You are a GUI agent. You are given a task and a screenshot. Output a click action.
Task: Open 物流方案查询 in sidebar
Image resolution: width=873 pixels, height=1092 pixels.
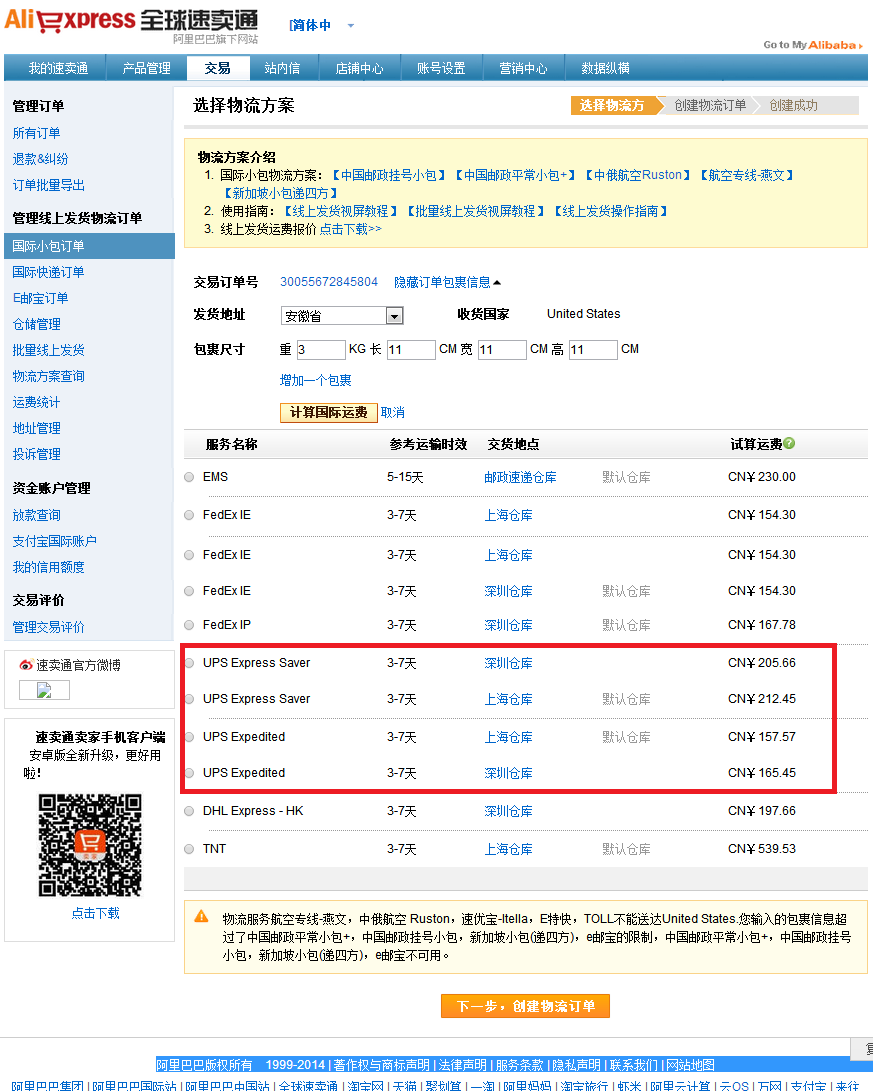click(48, 376)
